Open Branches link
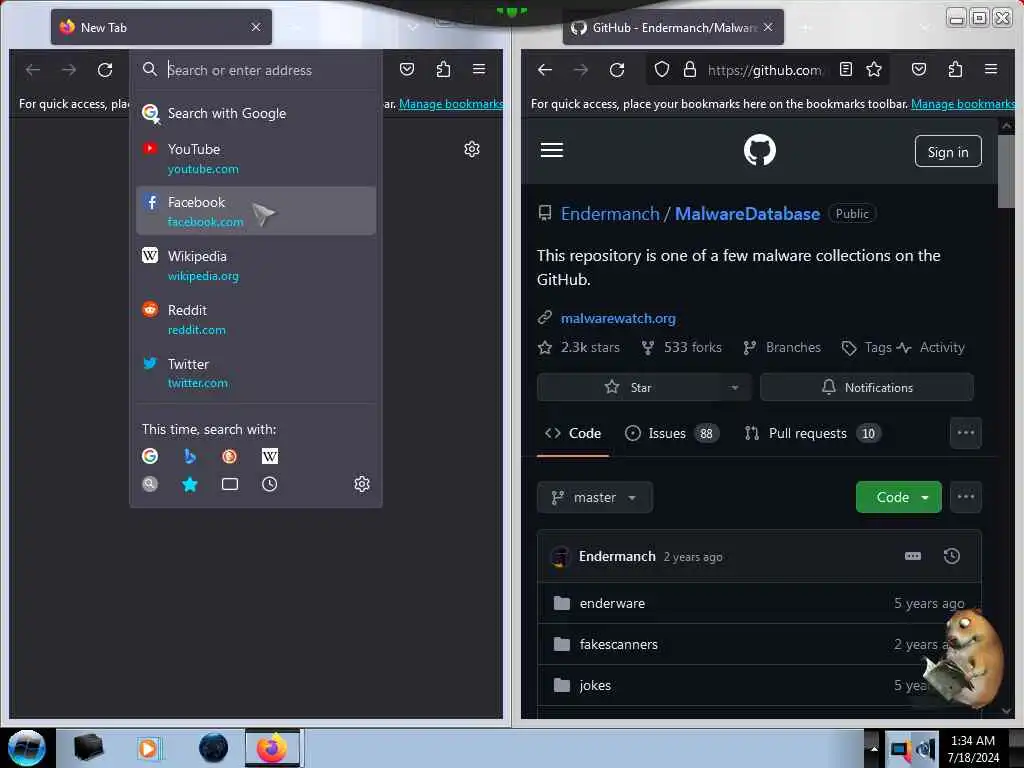This screenshot has height=768, width=1024. pos(782,347)
